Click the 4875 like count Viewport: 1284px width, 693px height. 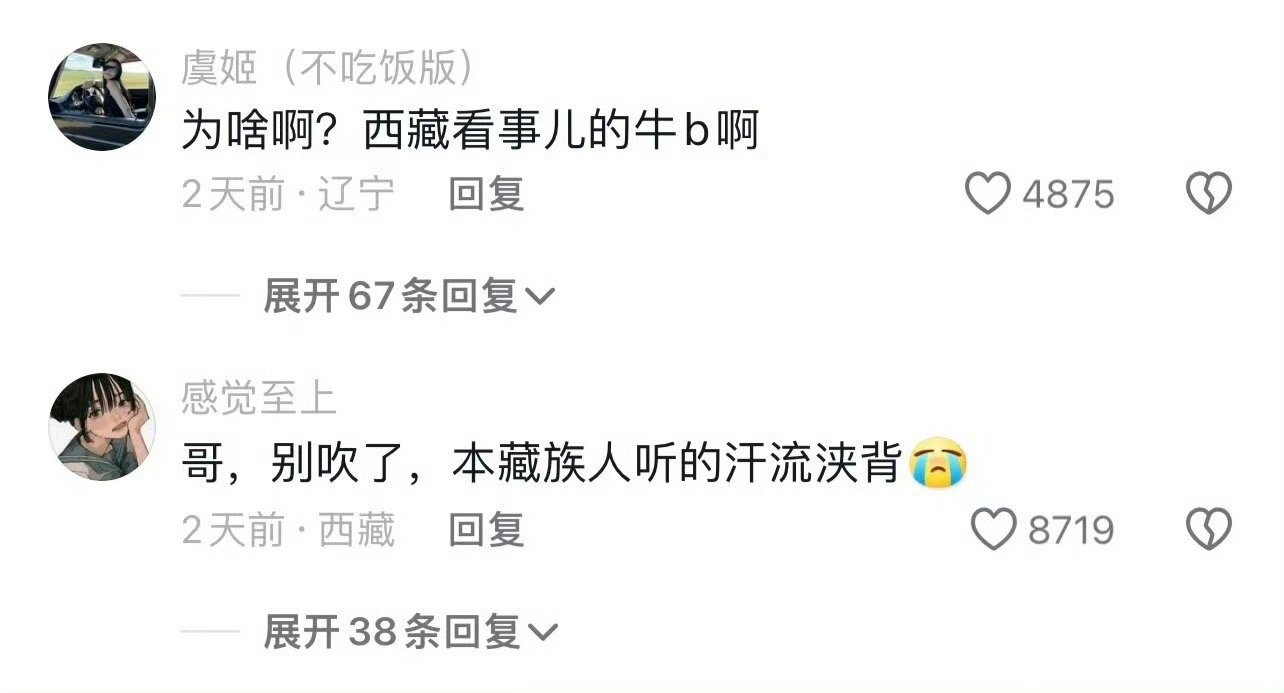(x=1068, y=194)
